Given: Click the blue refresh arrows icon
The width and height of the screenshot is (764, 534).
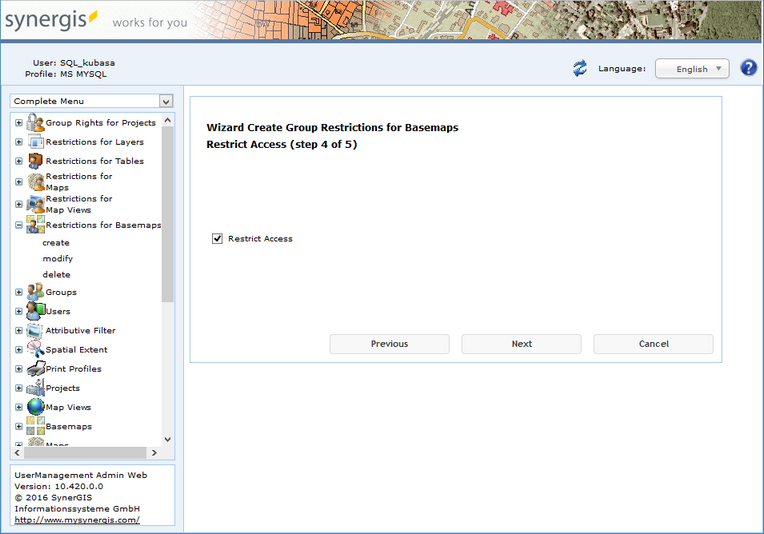Looking at the screenshot, I should [x=580, y=68].
